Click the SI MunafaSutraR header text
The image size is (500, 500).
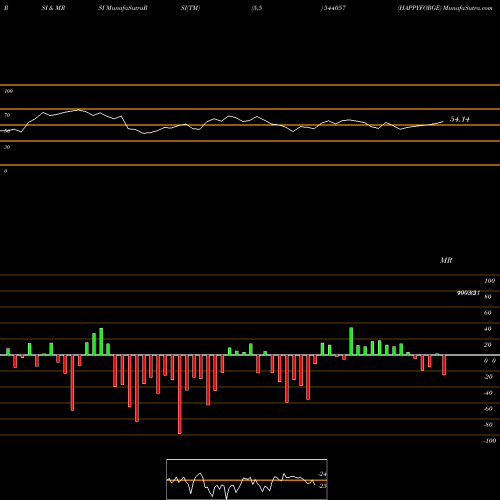tap(123, 8)
